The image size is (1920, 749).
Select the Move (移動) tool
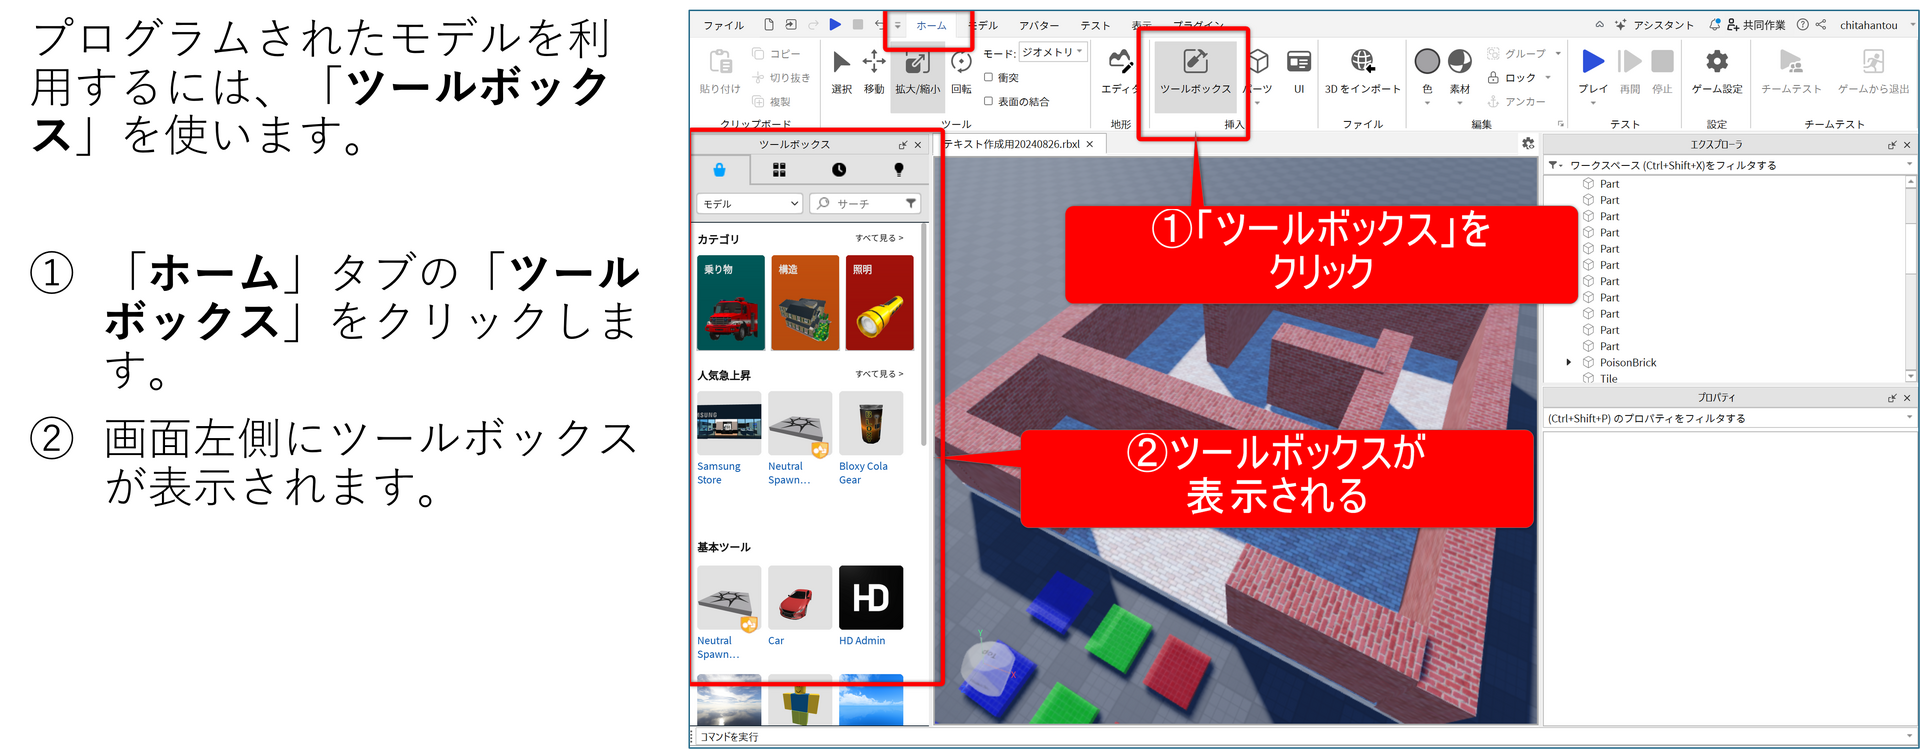pos(874,70)
